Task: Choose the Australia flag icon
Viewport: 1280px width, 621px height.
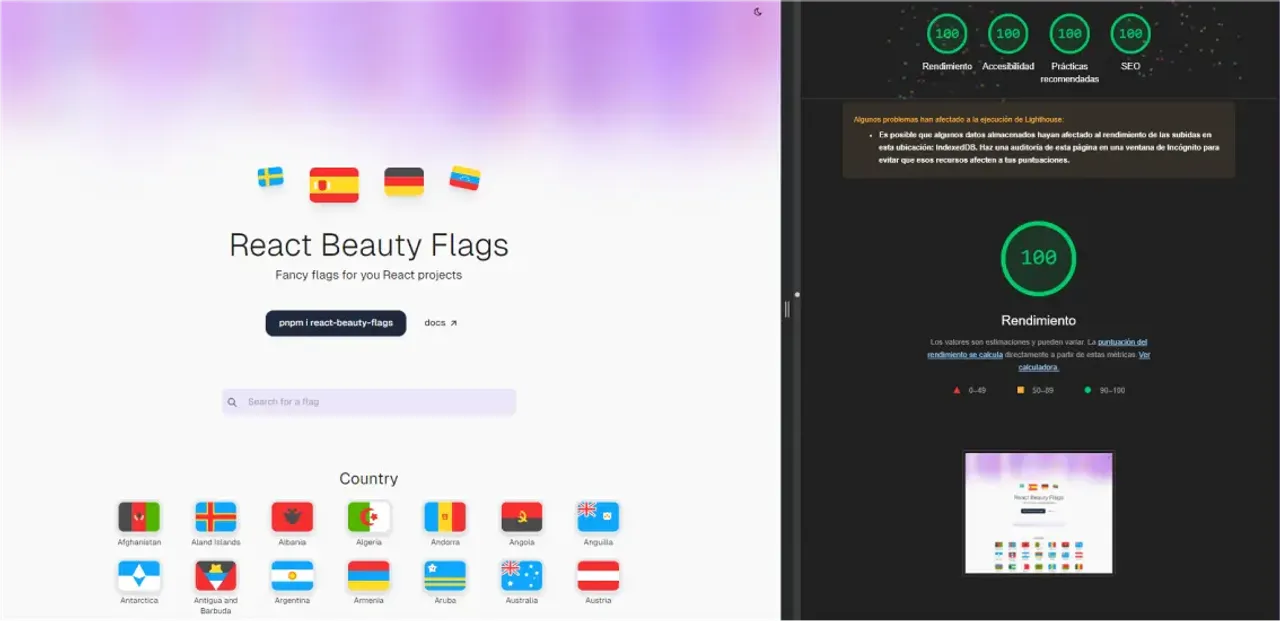Action: tap(521, 575)
